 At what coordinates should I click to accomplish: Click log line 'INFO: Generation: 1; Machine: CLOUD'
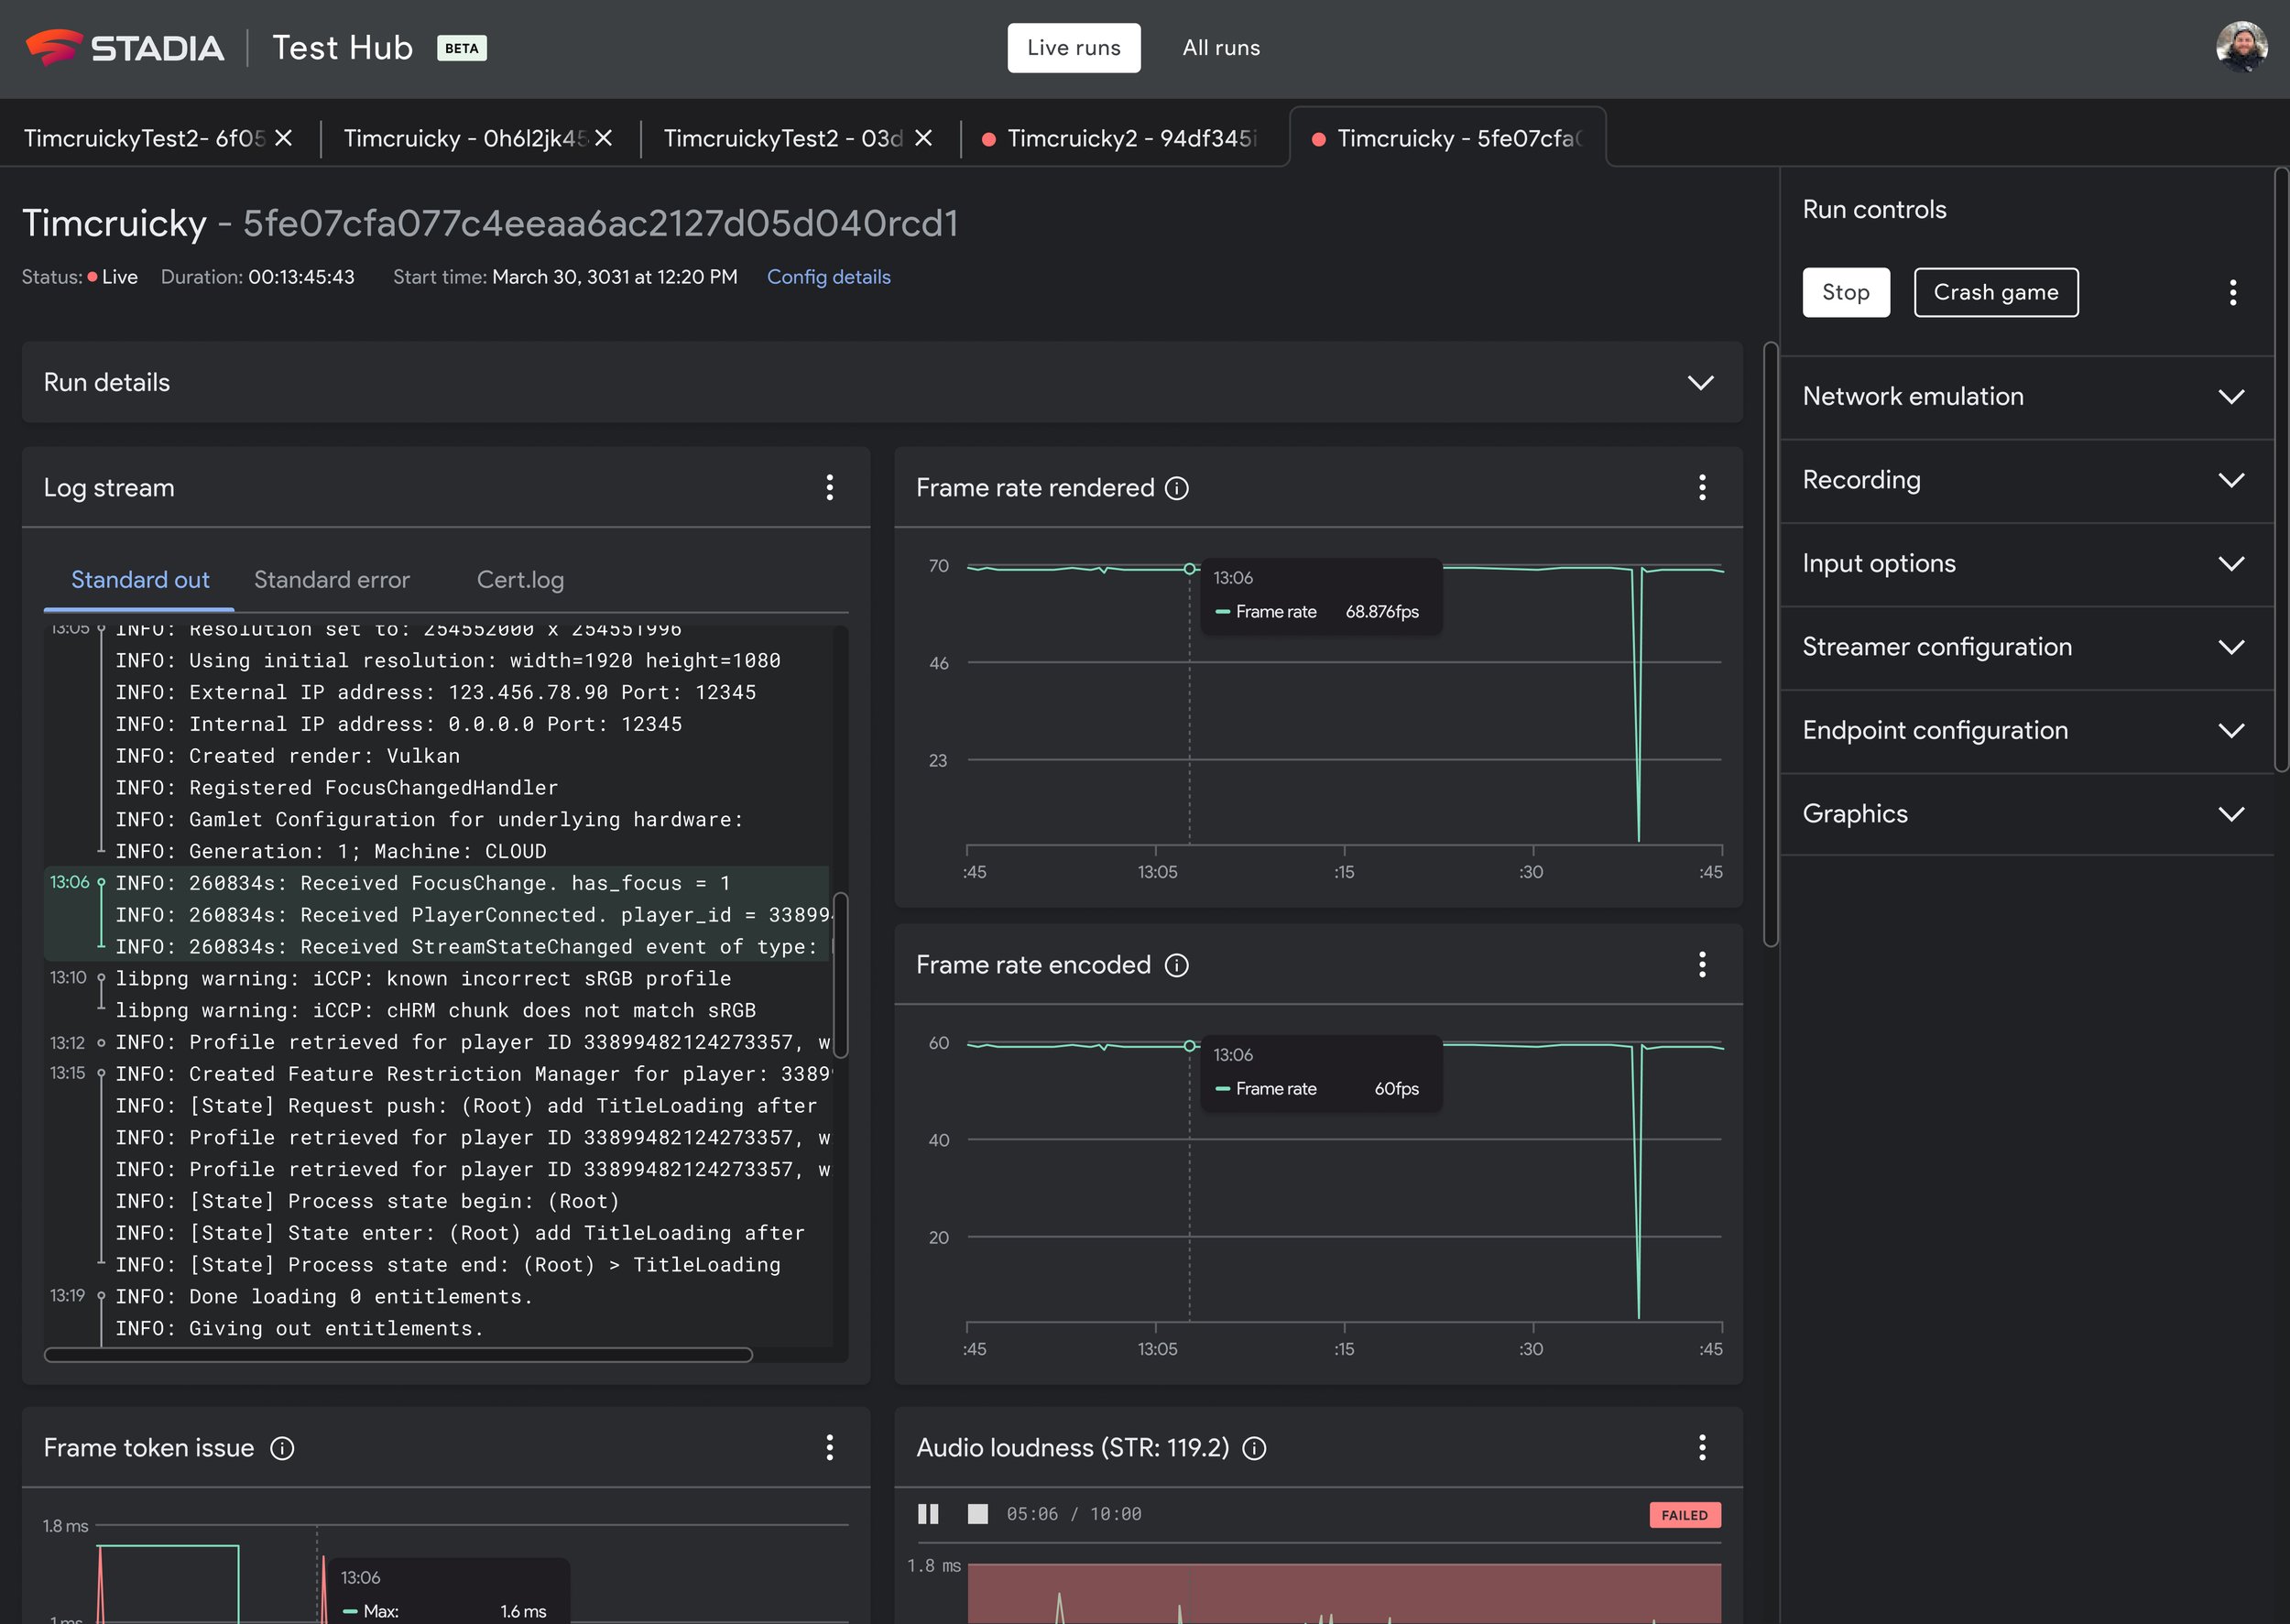pyautogui.click(x=331, y=851)
